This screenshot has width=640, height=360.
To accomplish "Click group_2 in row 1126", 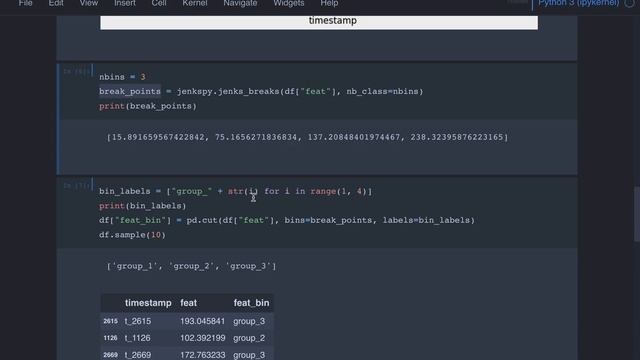I will [249, 338].
